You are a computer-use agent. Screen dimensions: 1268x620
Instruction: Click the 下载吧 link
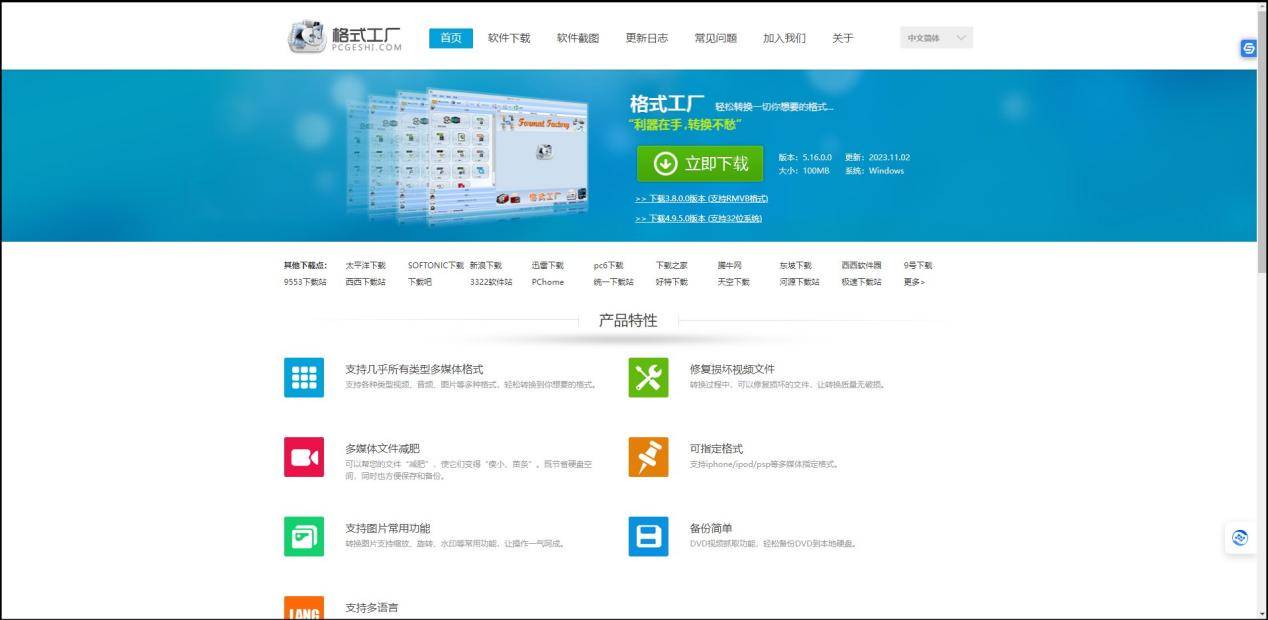point(420,282)
